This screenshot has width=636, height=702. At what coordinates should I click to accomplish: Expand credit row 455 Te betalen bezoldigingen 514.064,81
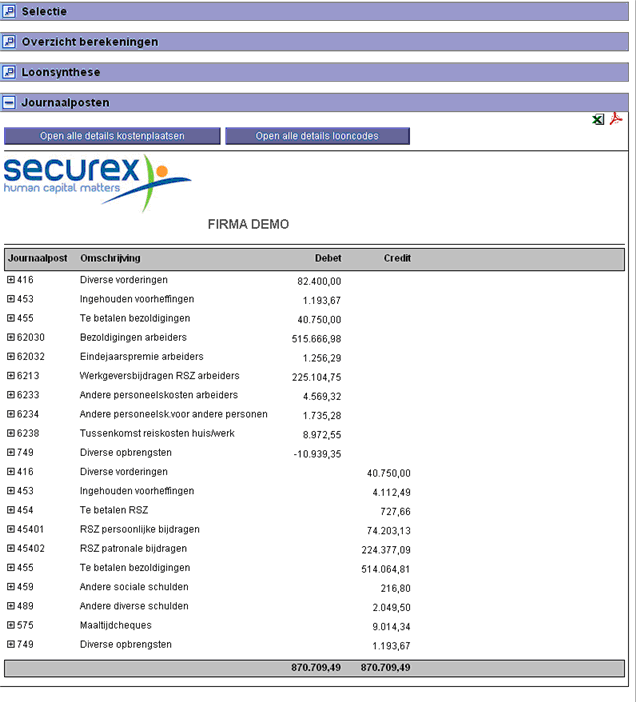pos(11,568)
